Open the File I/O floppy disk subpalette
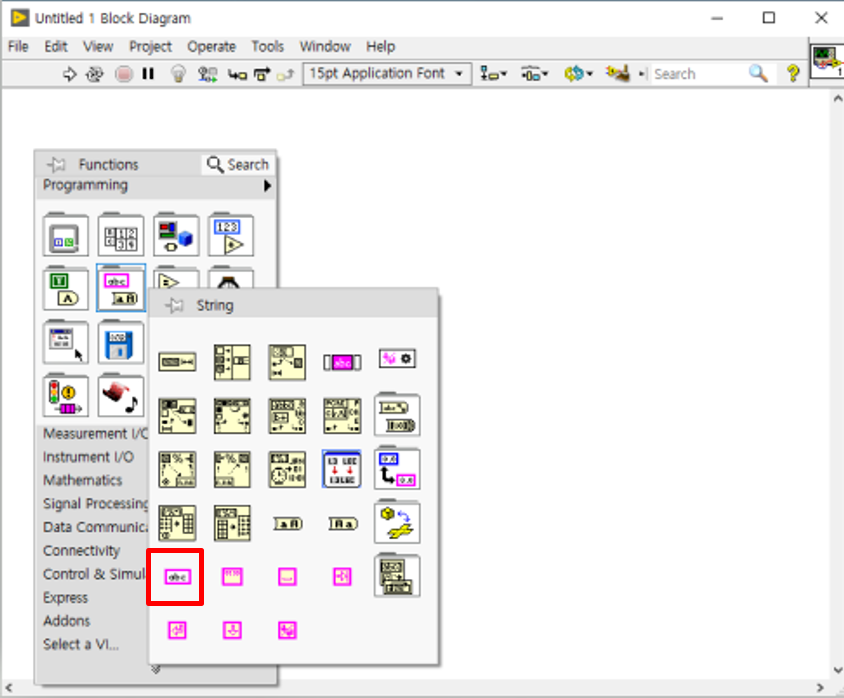844x698 pixels. point(121,342)
